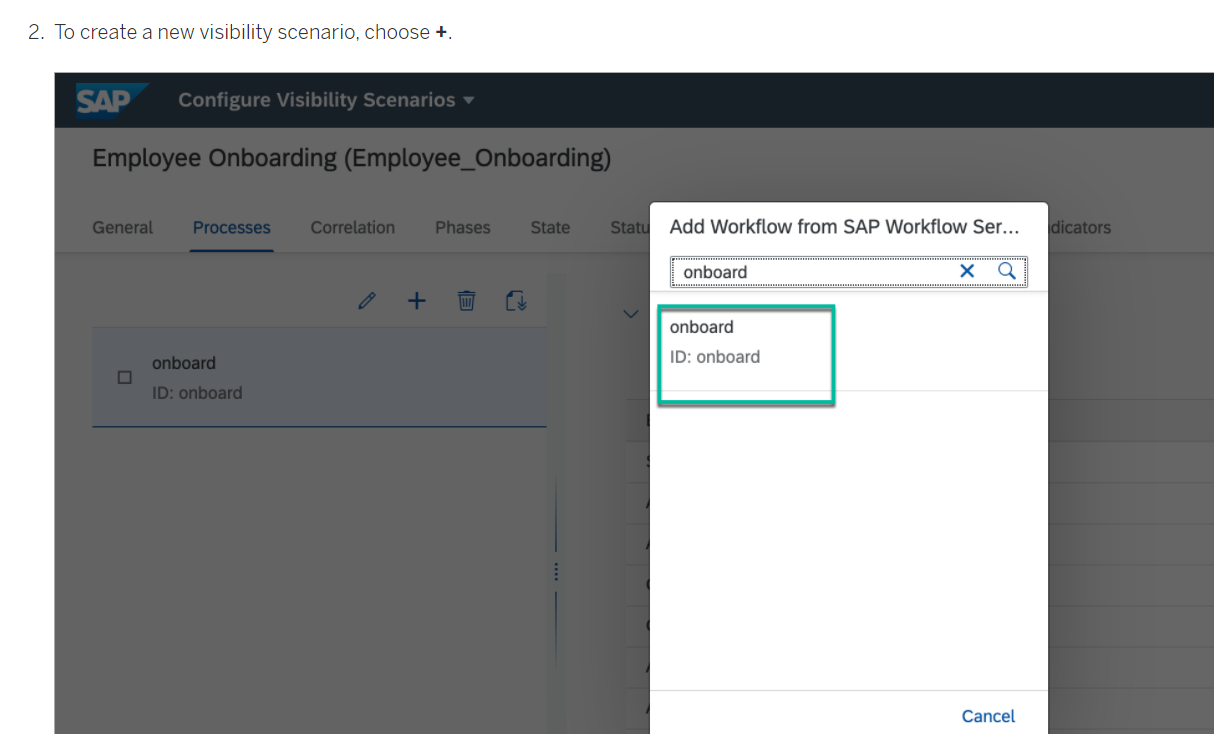Select onboard process in left list

pyautogui.click(x=319, y=377)
